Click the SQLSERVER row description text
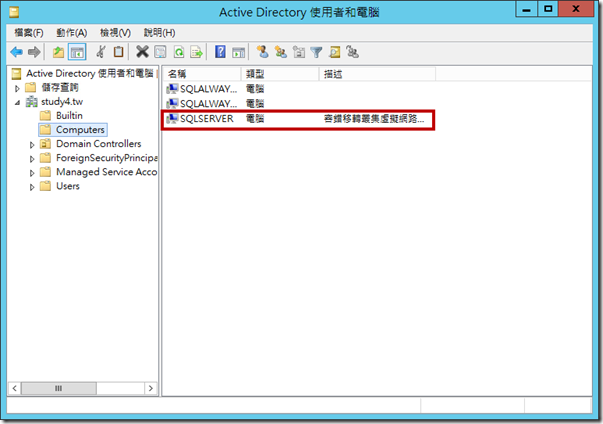 coord(374,119)
